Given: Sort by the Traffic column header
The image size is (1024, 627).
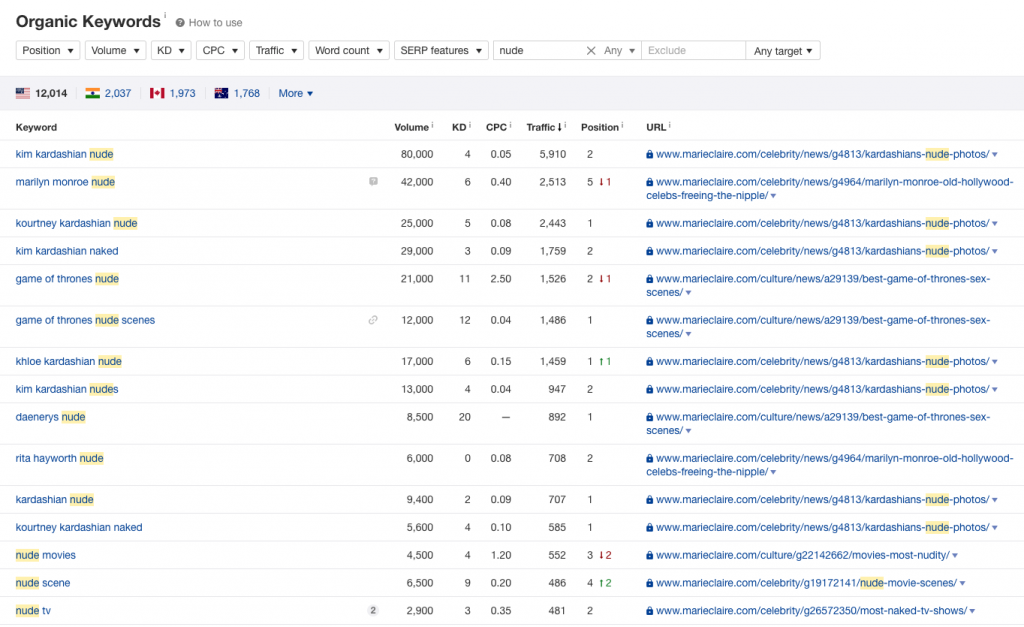Looking at the screenshot, I should (546, 127).
